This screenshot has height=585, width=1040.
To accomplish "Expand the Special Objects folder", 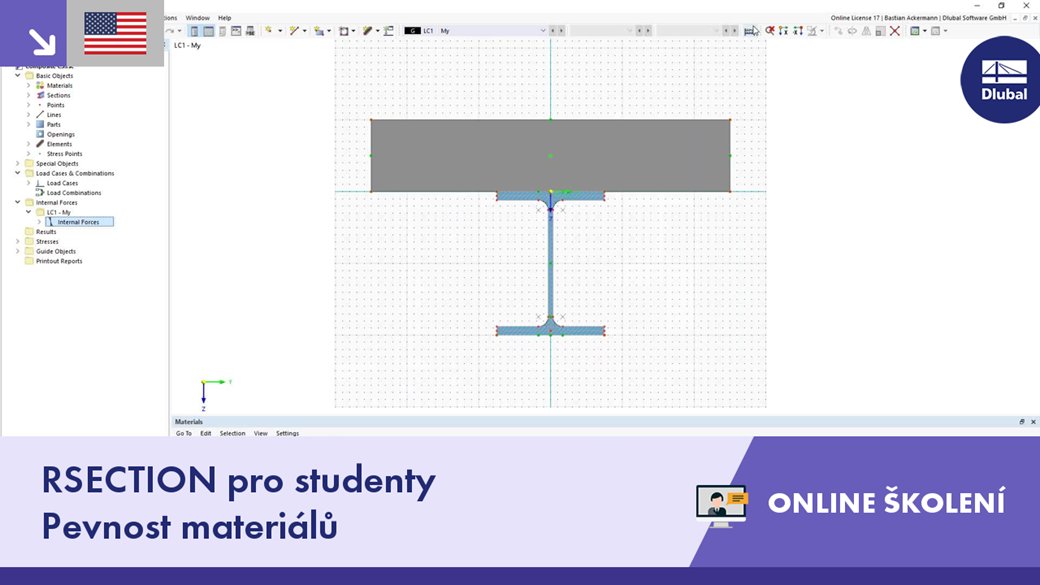I will pyautogui.click(x=18, y=163).
